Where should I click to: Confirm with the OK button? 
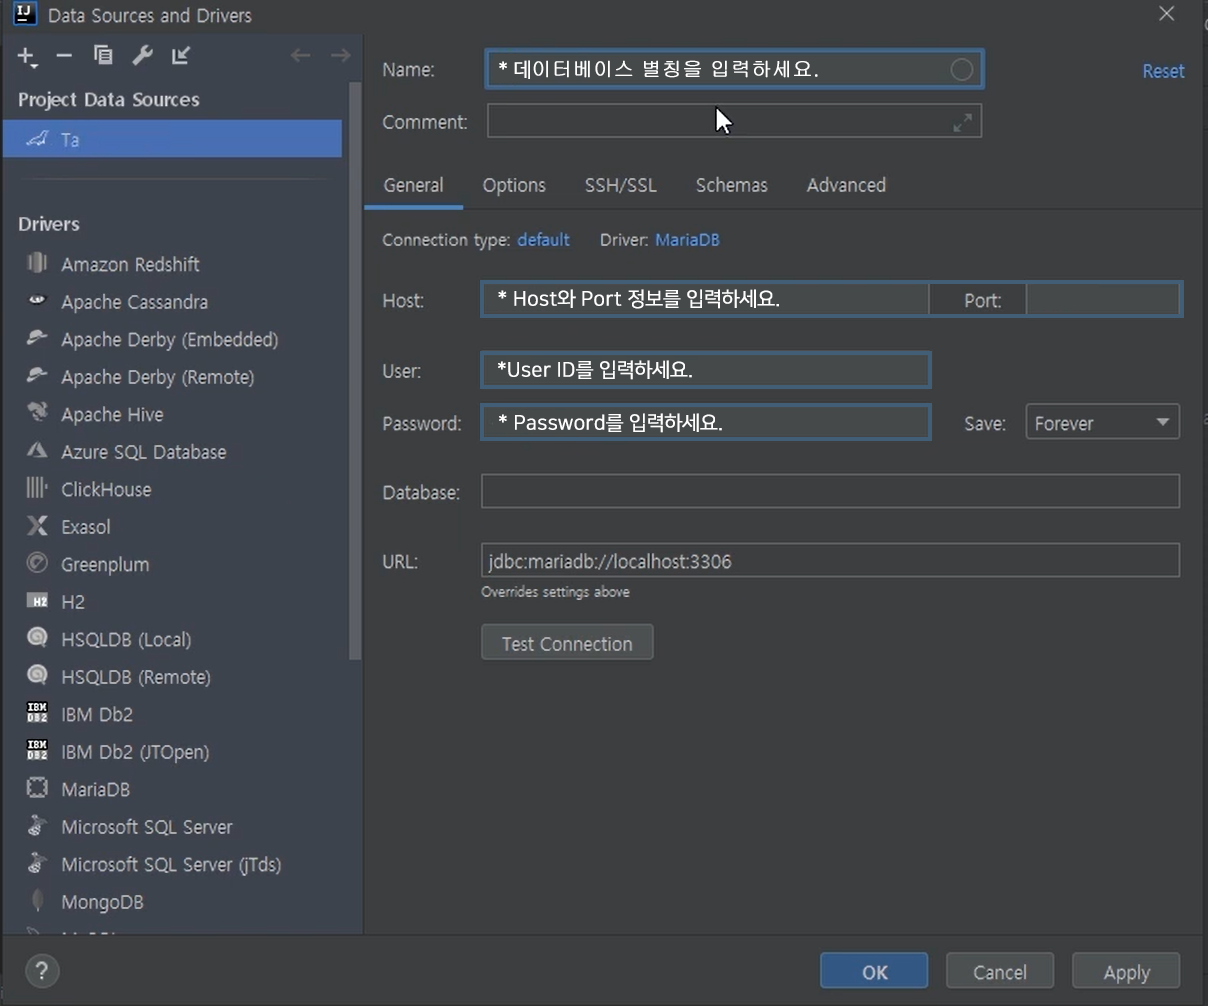coord(874,972)
